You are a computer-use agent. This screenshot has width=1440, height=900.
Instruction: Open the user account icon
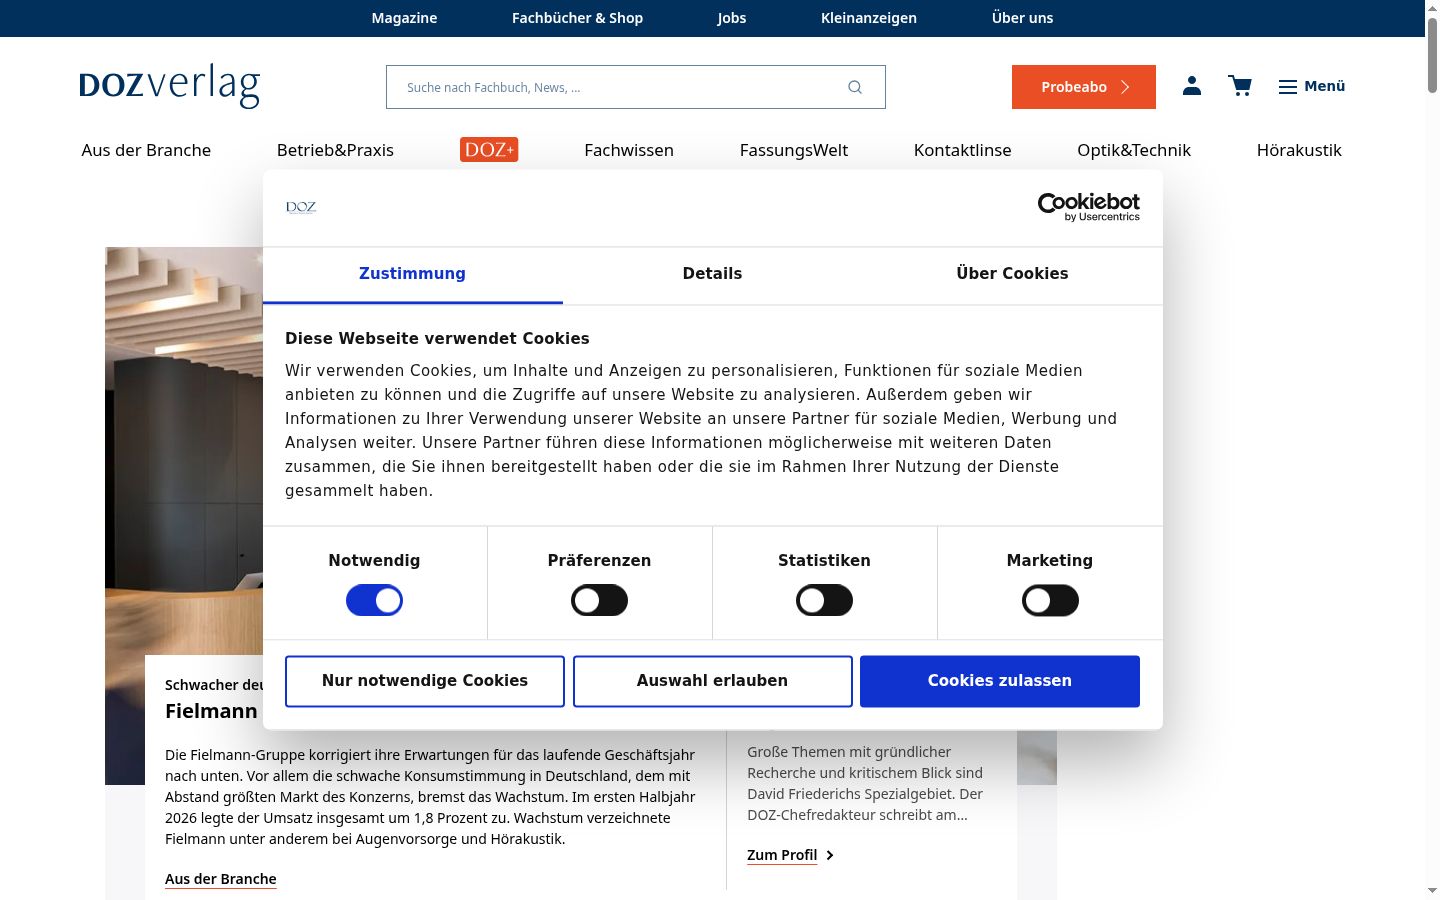click(1192, 86)
